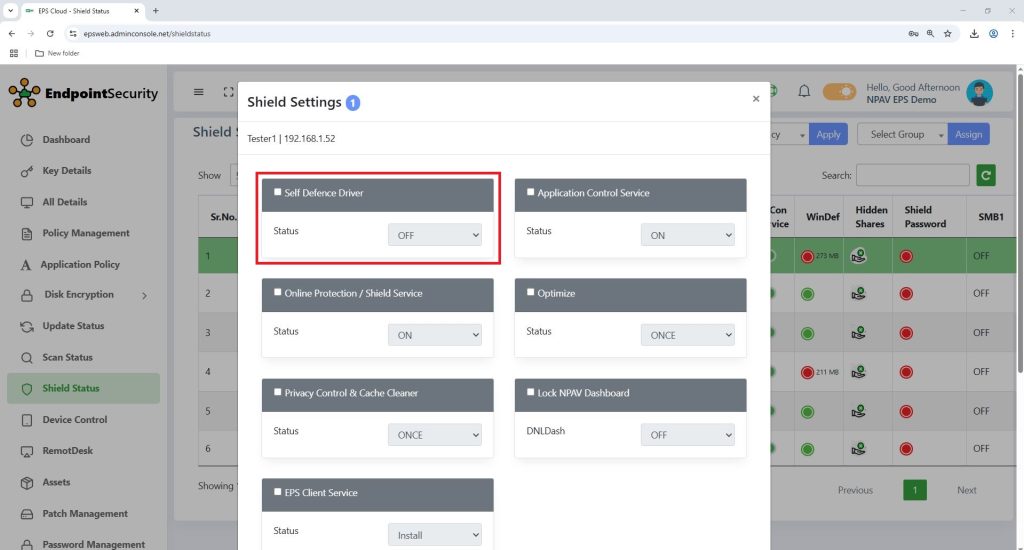Click Hidden Shares icon in first row
1024x550 pixels.
click(858, 256)
